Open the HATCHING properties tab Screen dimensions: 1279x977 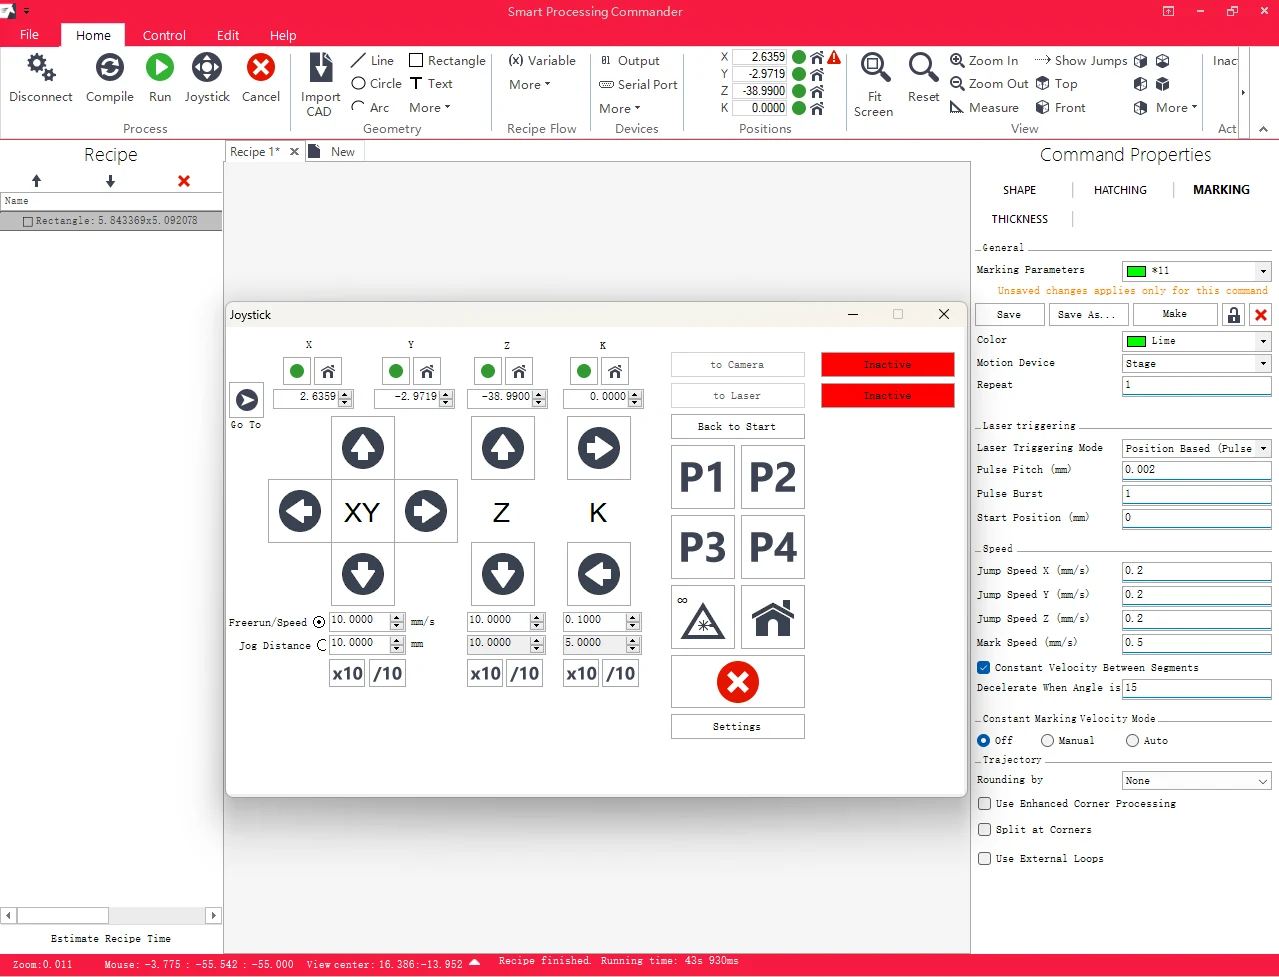pyautogui.click(x=1120, y=190)
